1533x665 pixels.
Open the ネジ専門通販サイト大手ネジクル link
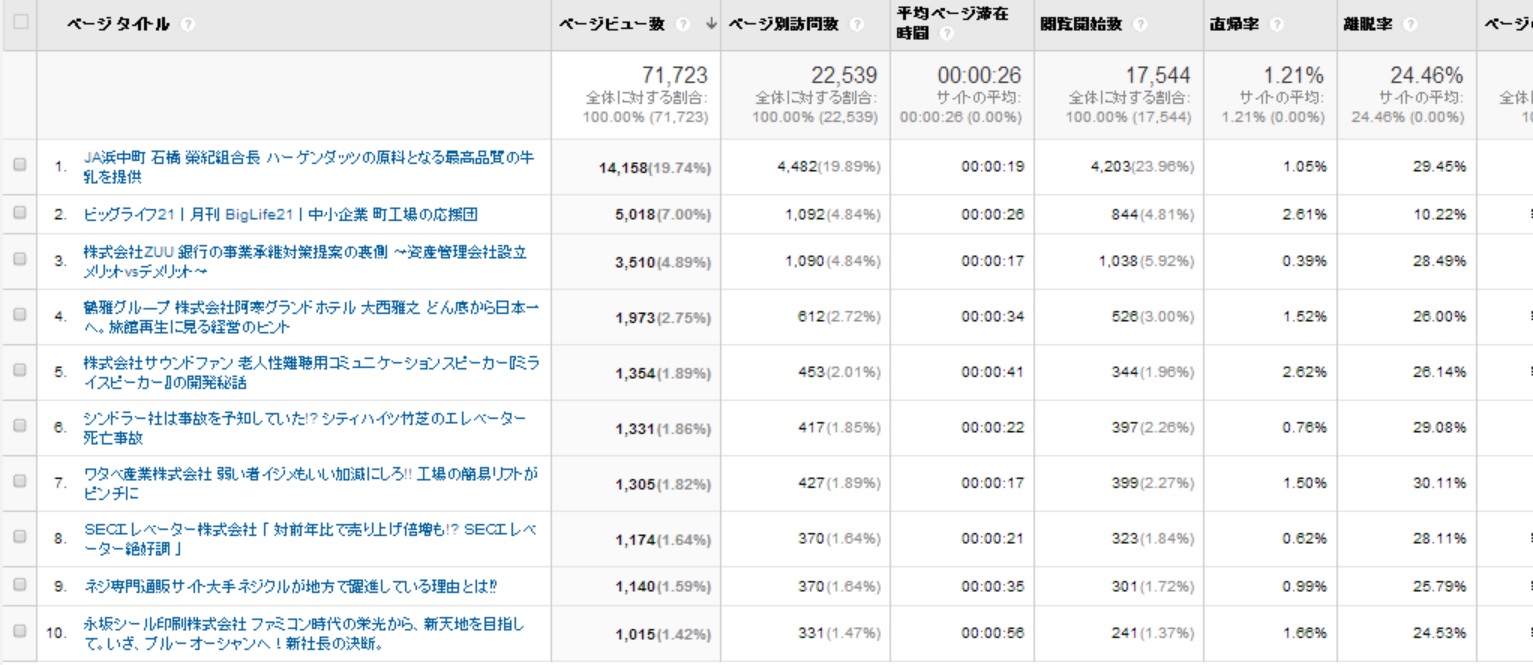(x=291, y=585)
